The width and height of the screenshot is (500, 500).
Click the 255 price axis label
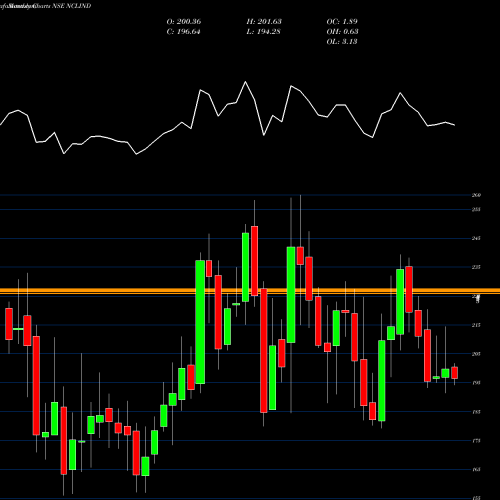[476, 210]
